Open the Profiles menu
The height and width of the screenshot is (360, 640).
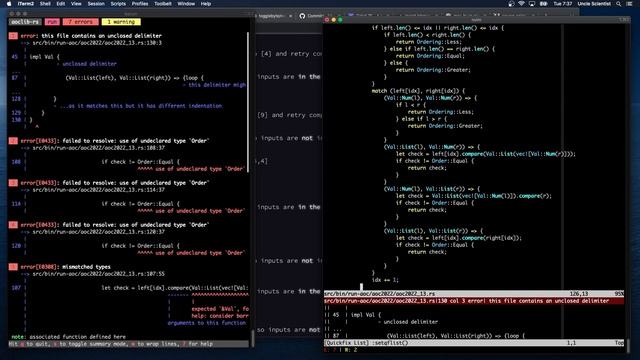140,4
